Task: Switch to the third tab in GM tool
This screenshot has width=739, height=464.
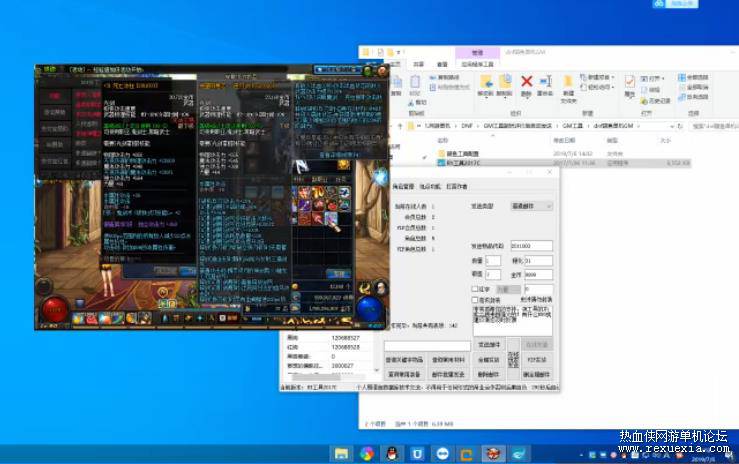Action: point(456,187)
